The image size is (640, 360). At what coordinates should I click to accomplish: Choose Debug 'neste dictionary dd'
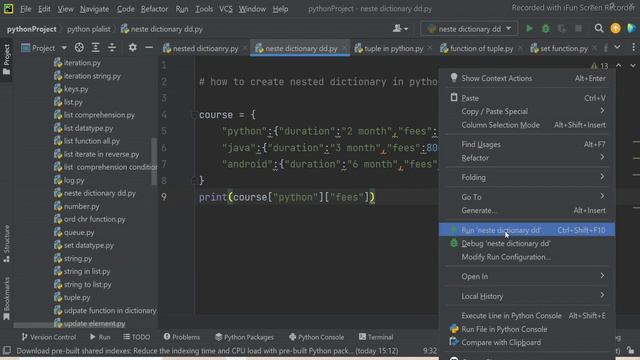pos(527,243)
